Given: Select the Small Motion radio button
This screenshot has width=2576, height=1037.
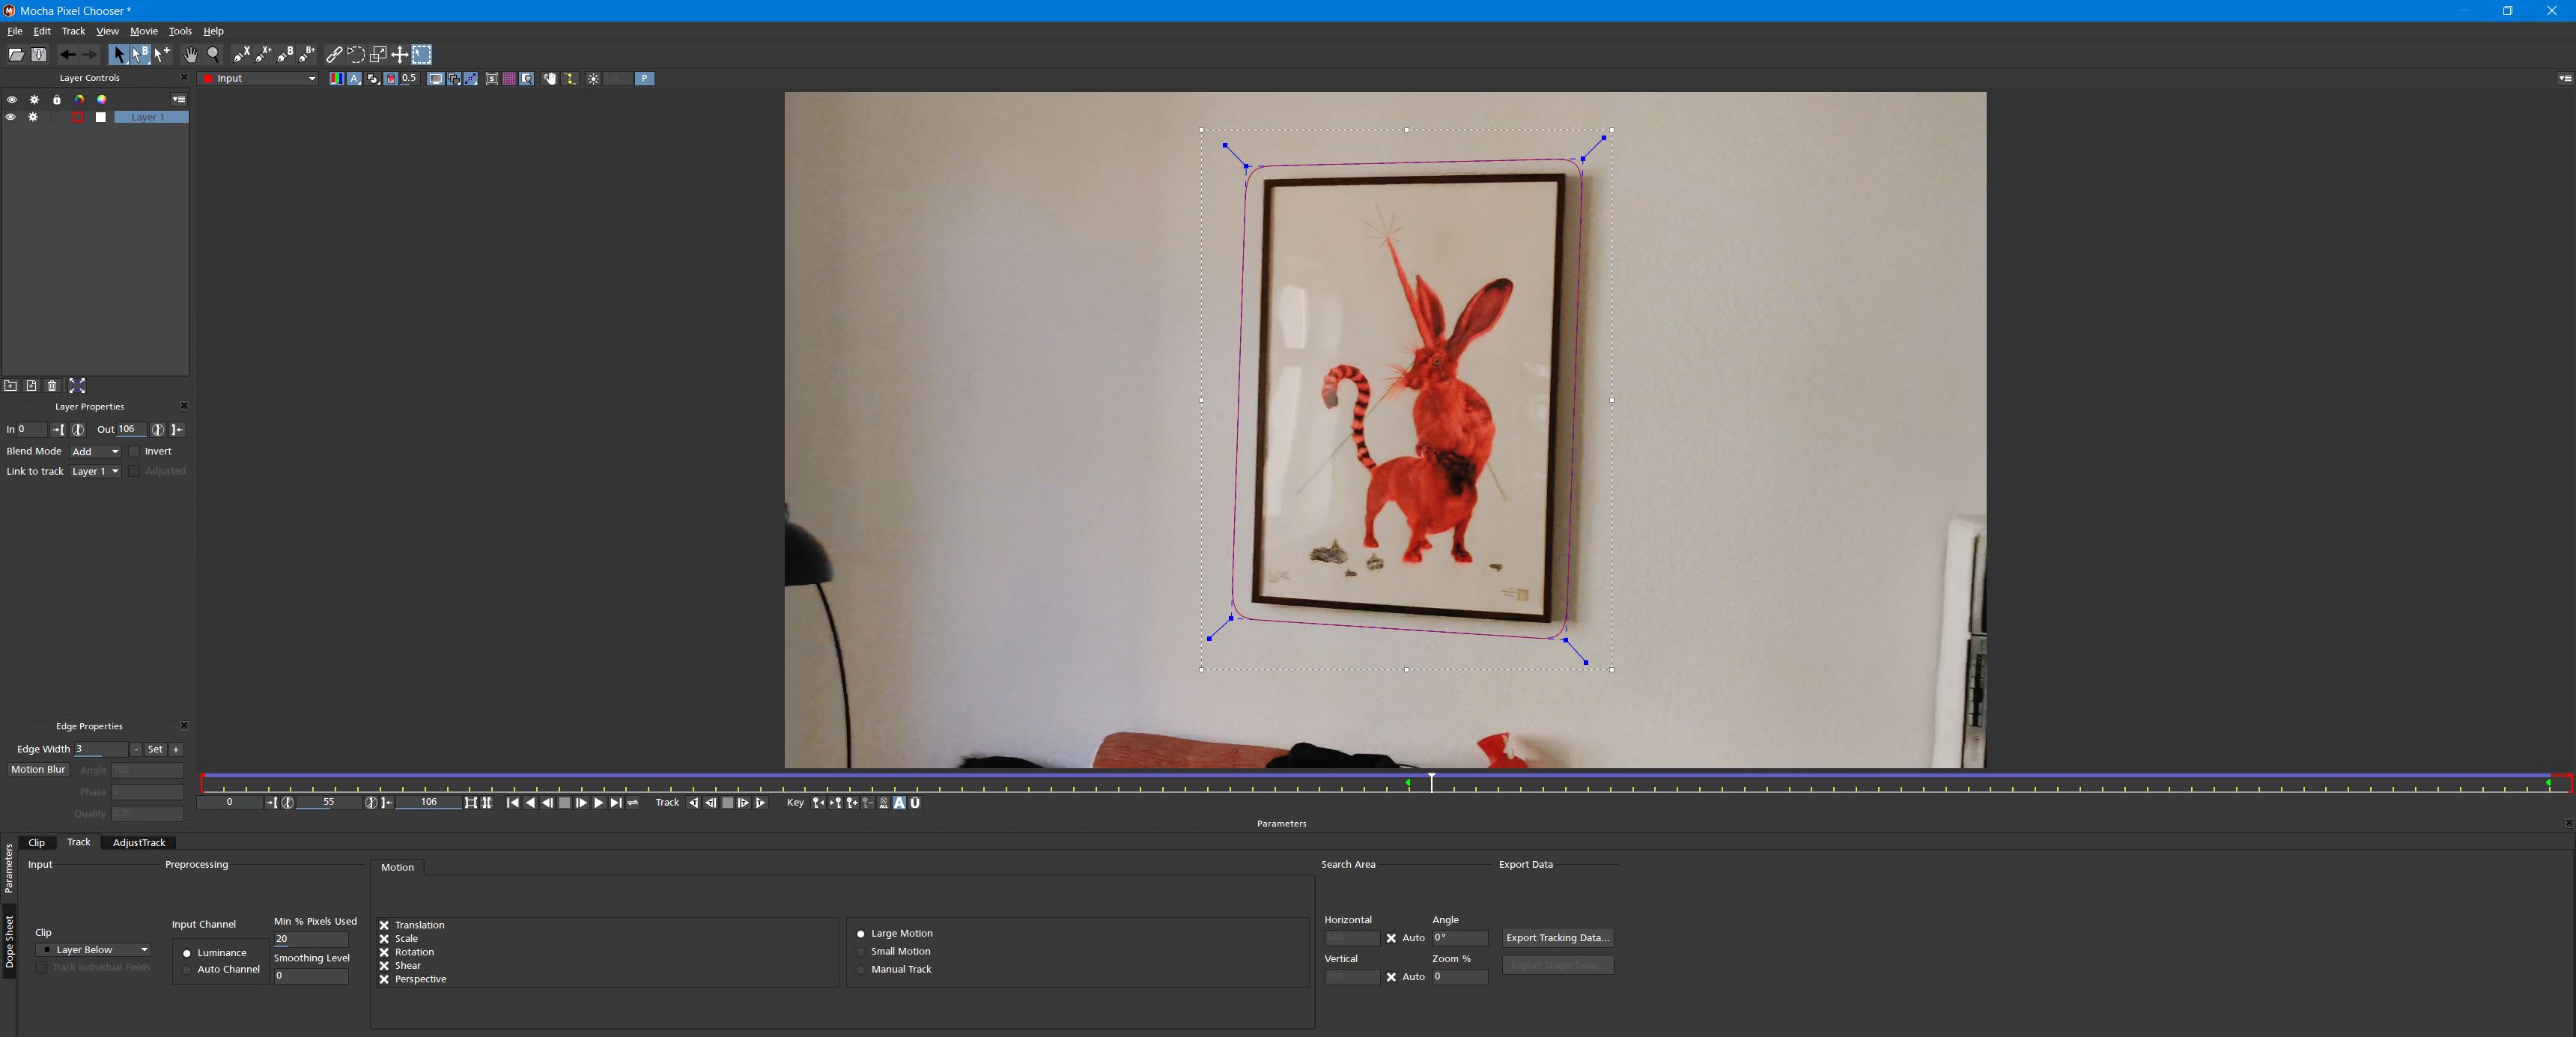Looking at the screenshot, I should pos(861,952).
